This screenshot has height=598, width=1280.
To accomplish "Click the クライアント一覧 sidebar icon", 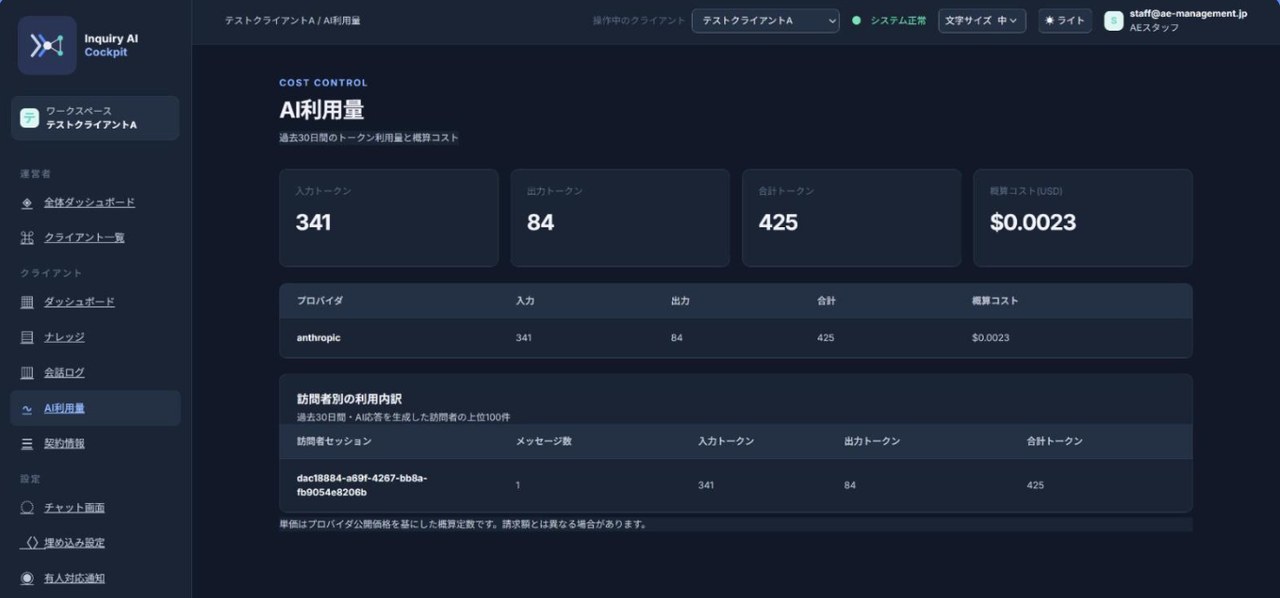I will coord(27,238).
